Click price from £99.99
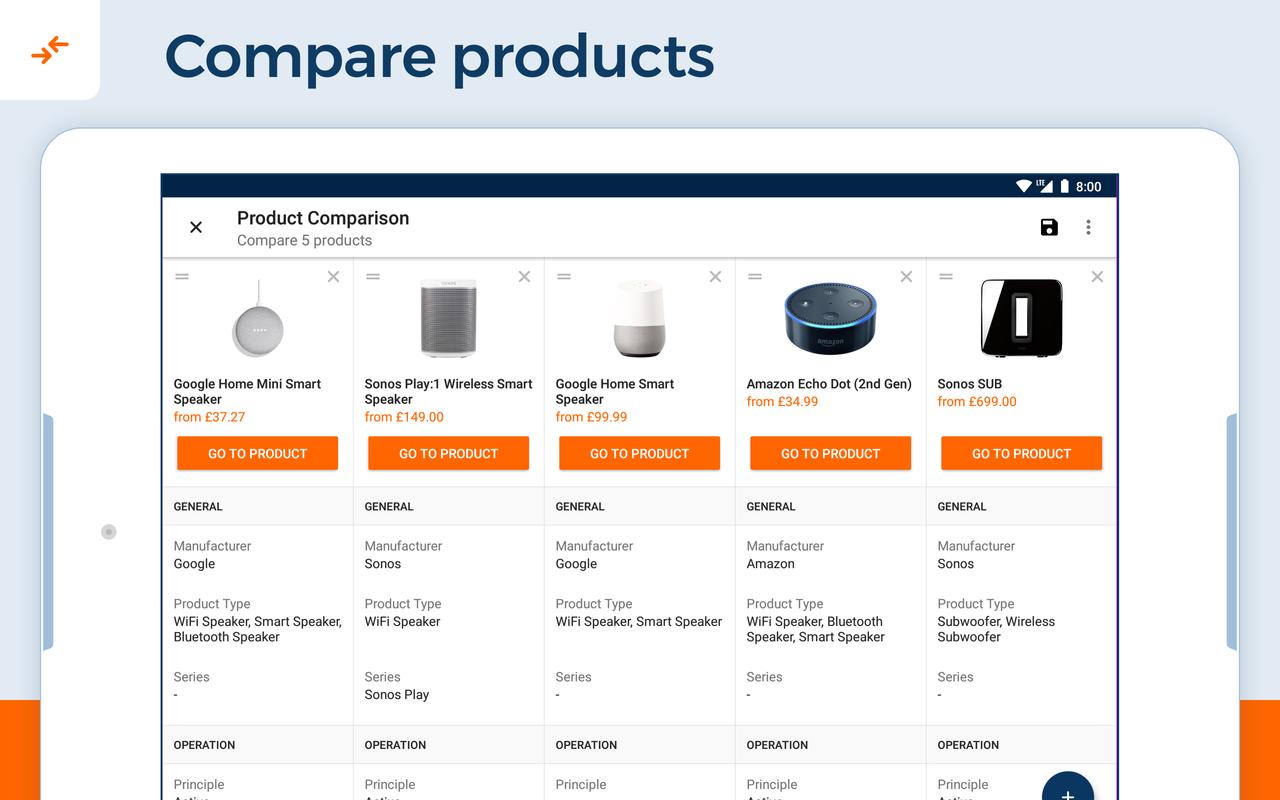Image resolution: width=1280 pixels, height=800 pixels. [x=591, y=417]
